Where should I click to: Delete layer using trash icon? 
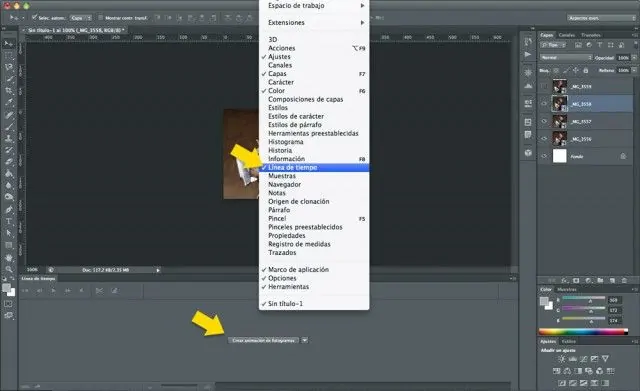[x=624, y=280]
